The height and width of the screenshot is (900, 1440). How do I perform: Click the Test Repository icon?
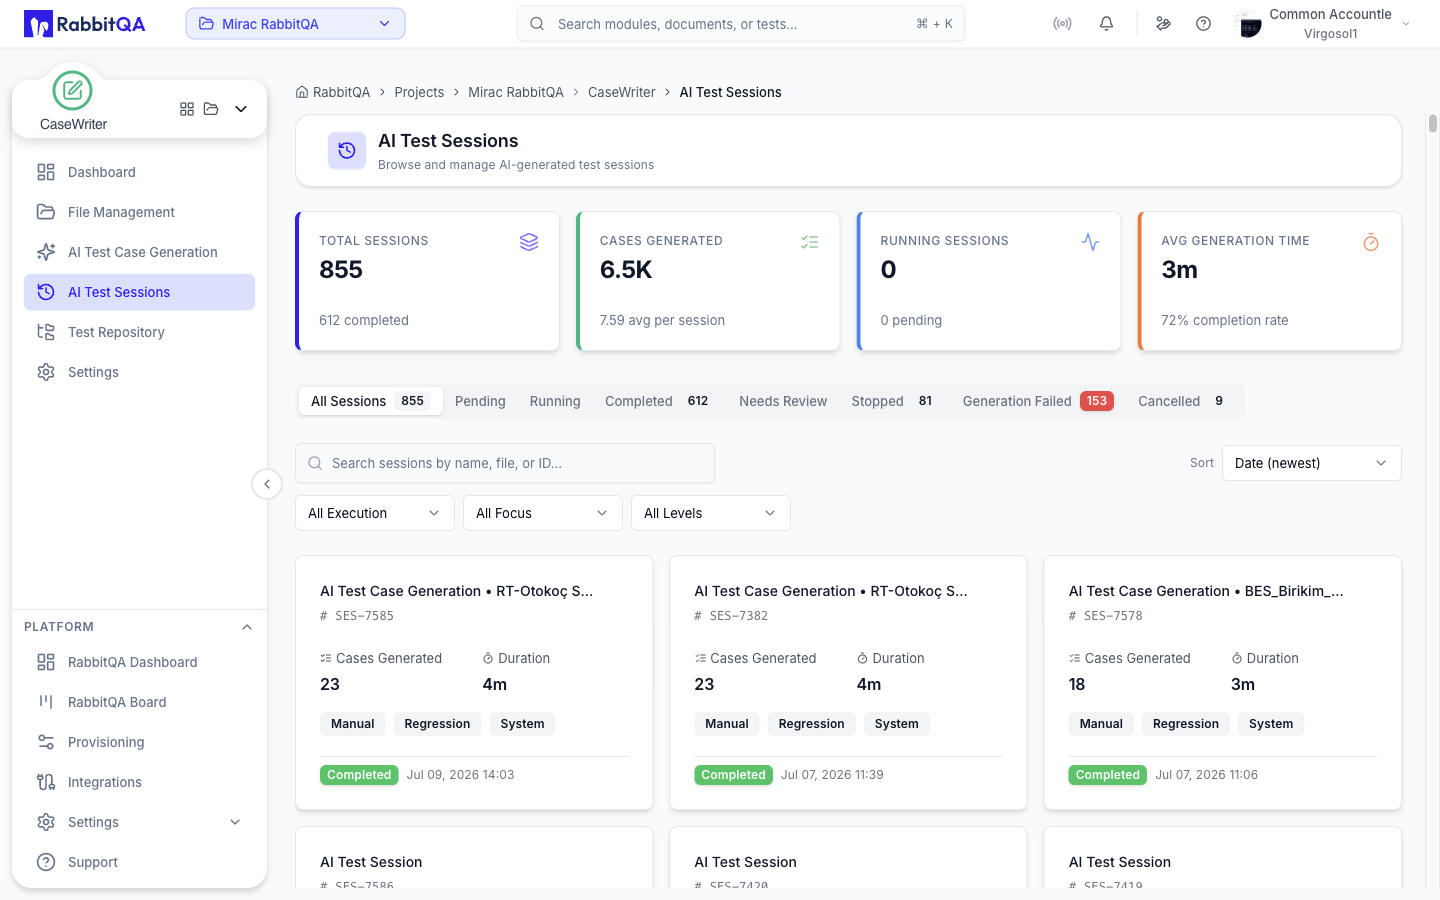click(x=46, y=332)
